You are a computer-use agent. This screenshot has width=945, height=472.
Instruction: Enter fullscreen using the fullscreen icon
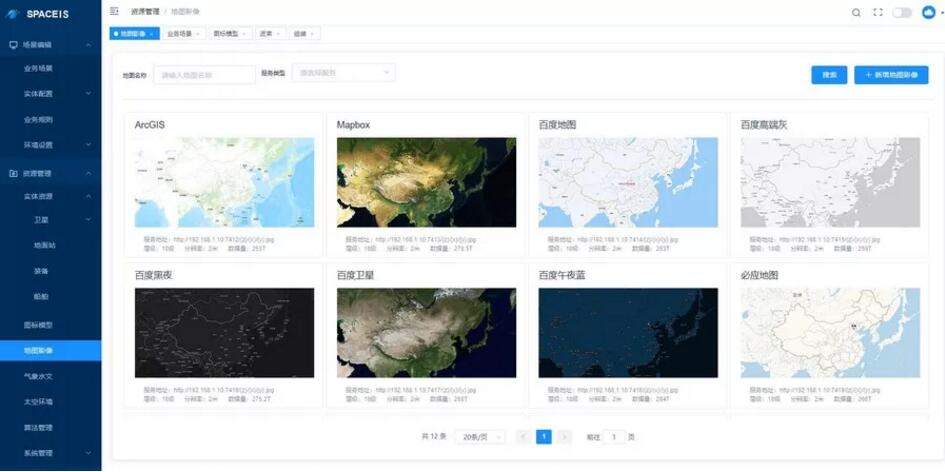pyautogui.click(x=878, y=13)
